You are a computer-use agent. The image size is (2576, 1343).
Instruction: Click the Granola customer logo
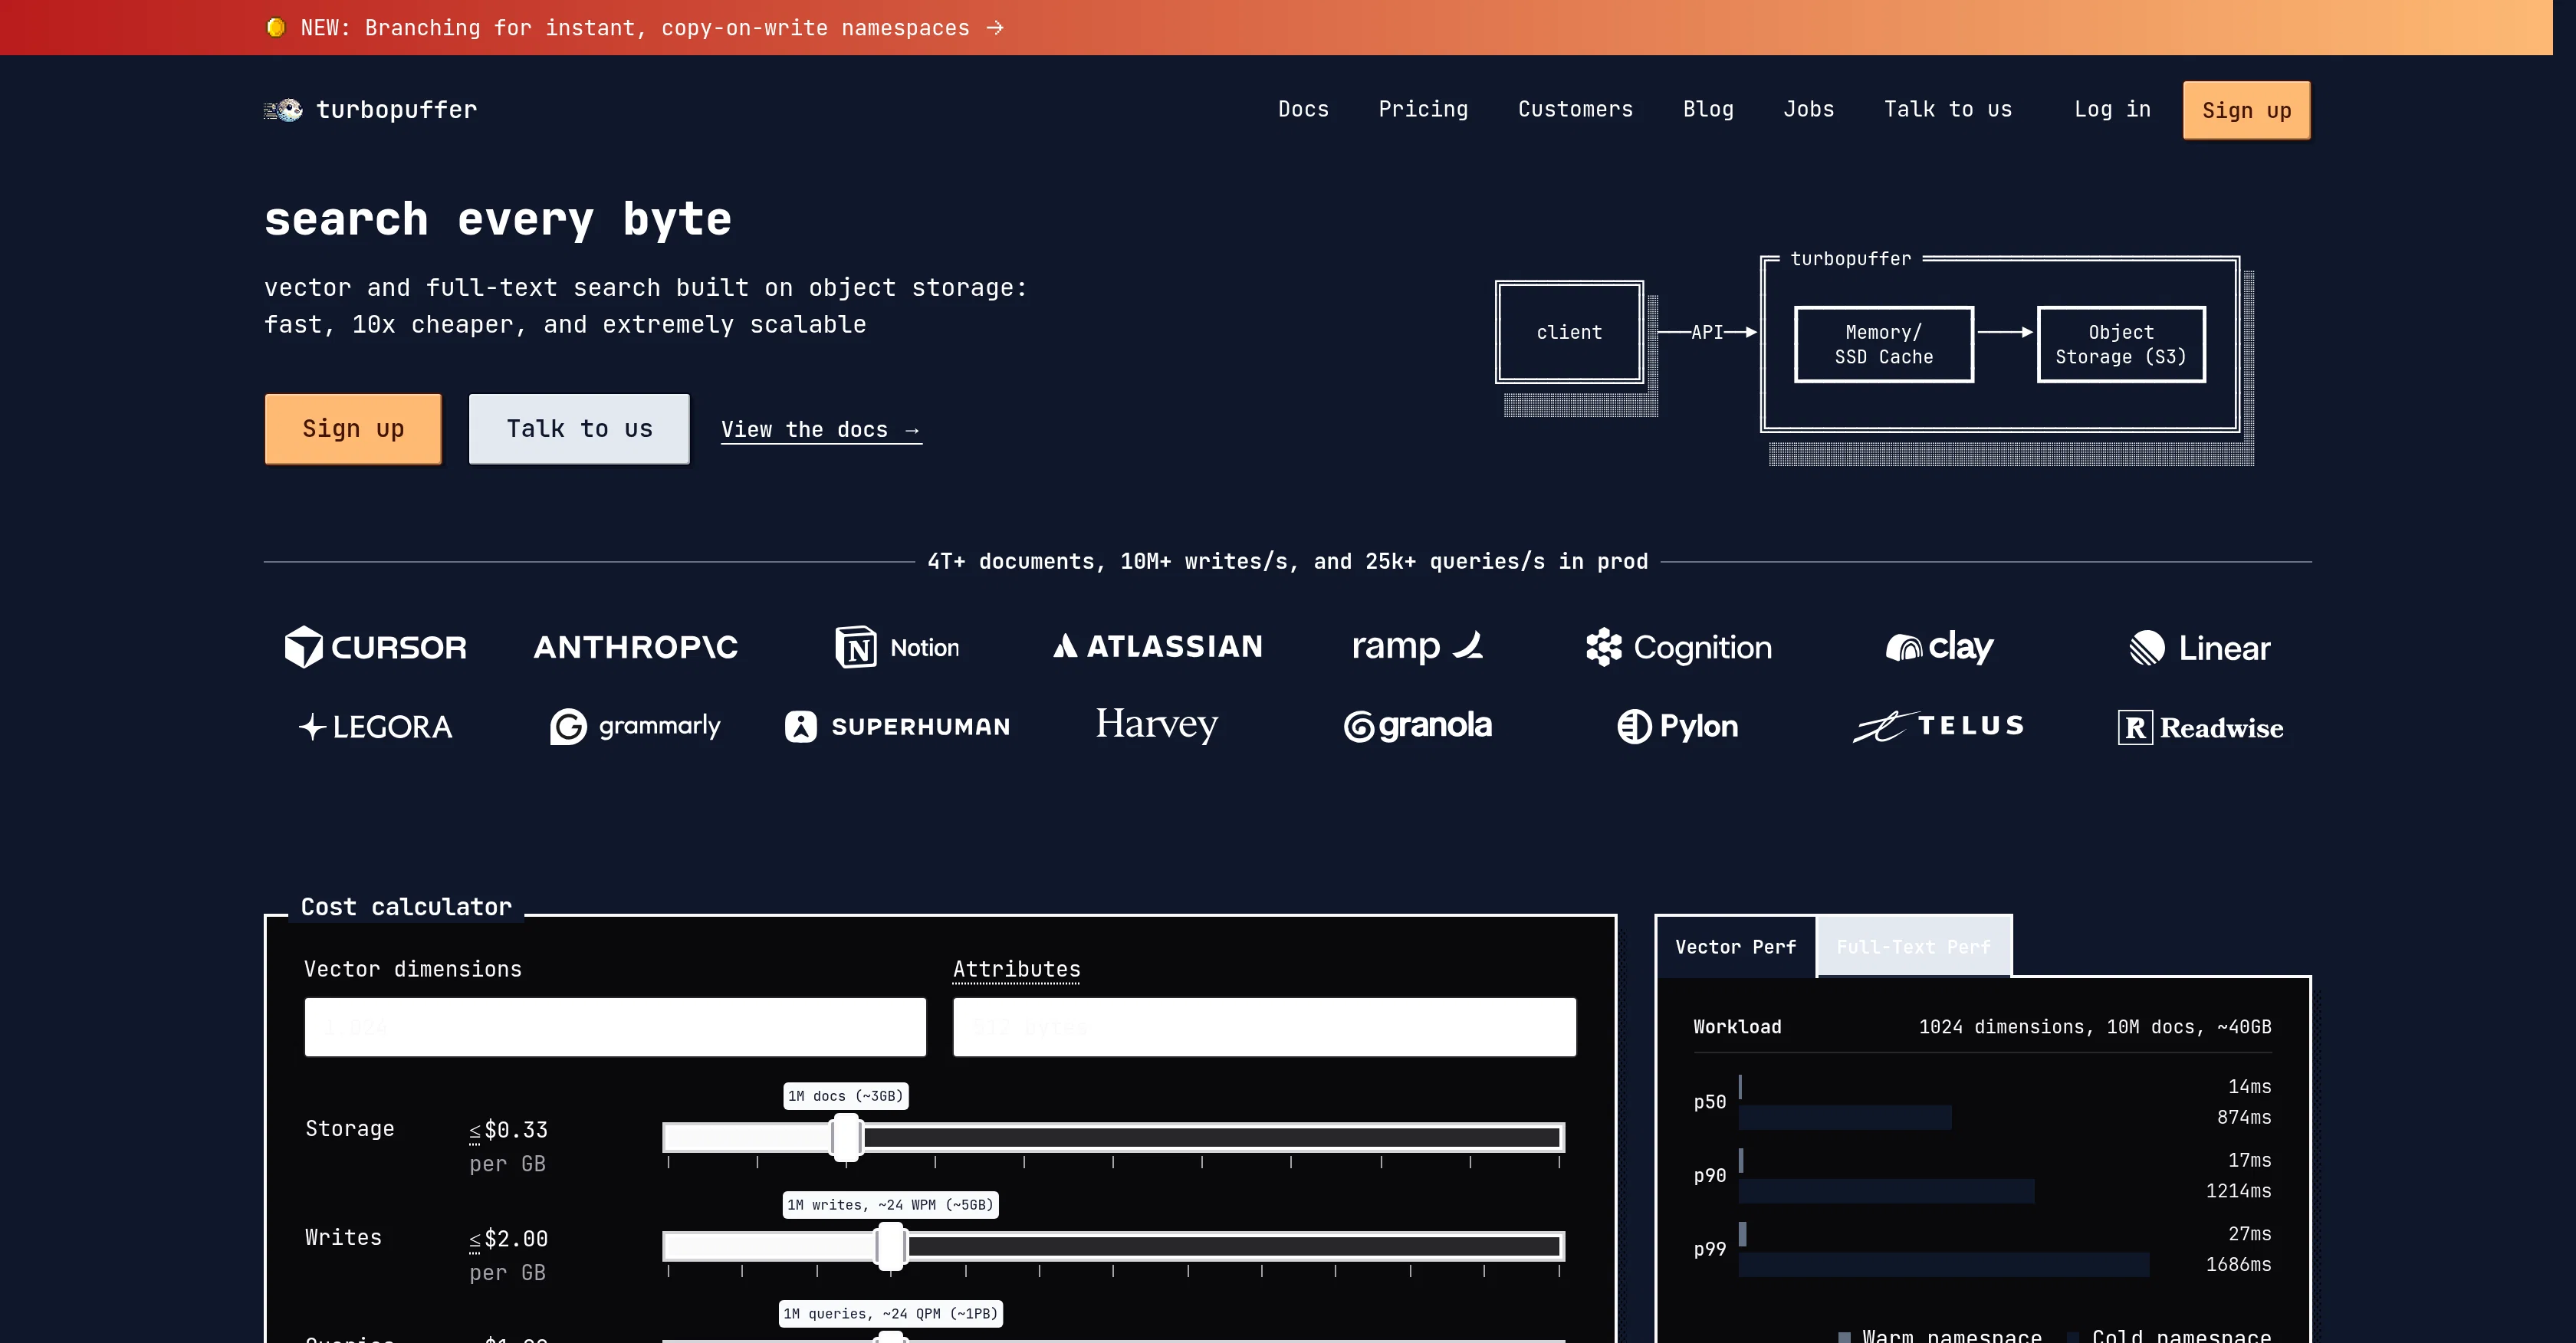click(1417, 726)
